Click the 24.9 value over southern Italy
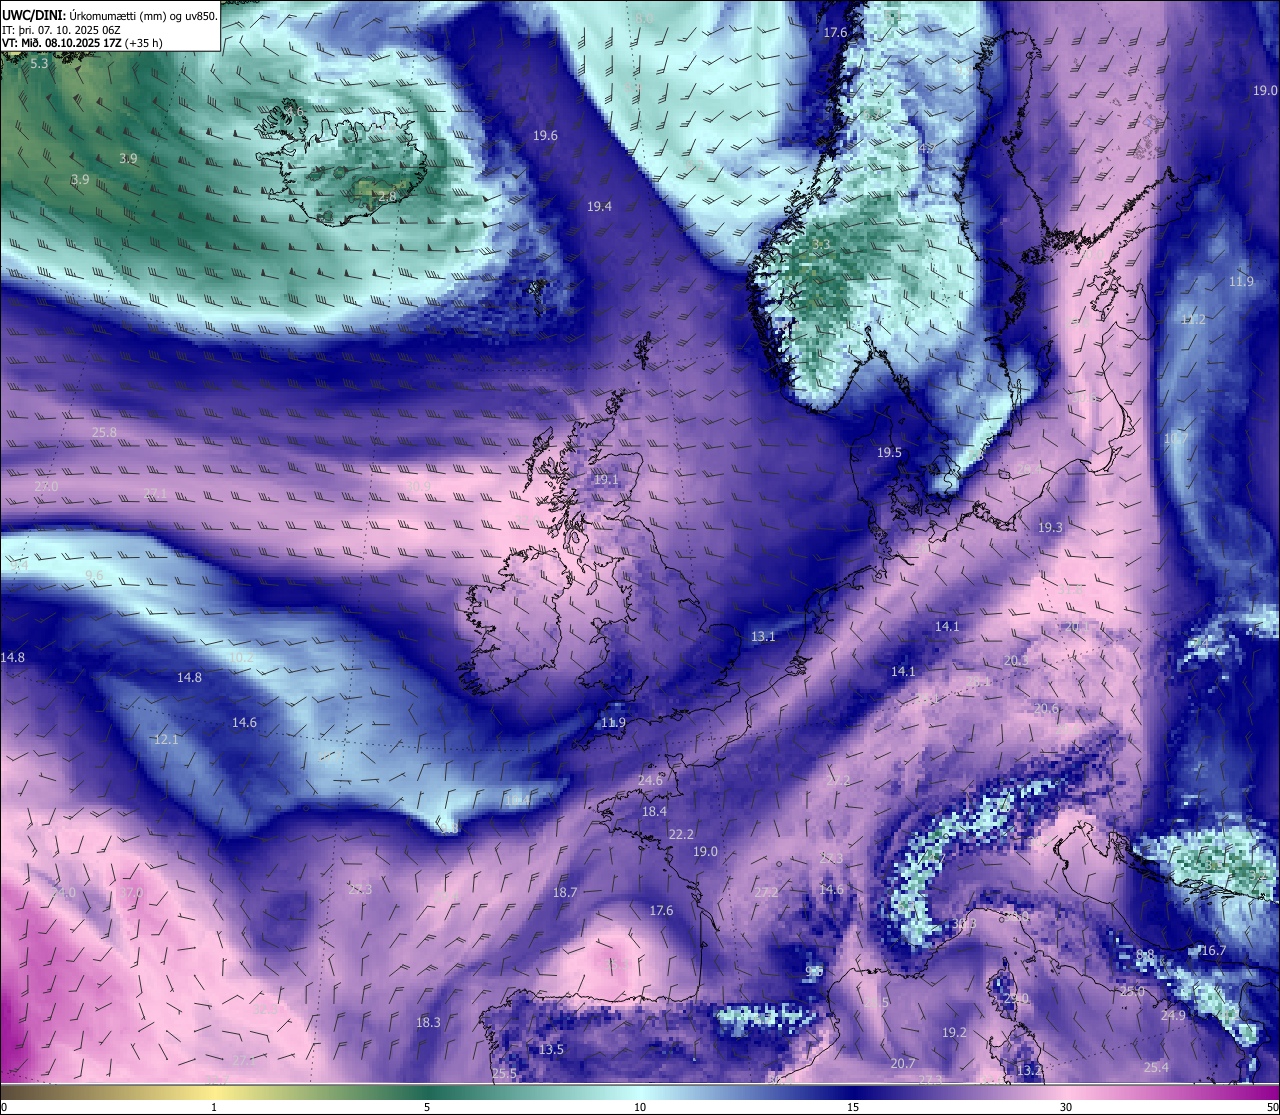 (1173, 1016)
